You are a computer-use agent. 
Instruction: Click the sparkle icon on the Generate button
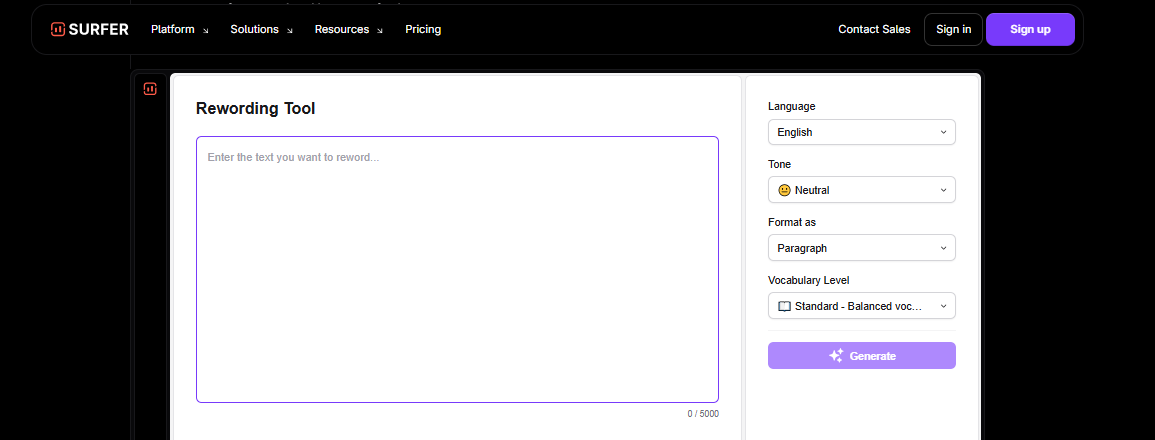[x=836, y=356]
